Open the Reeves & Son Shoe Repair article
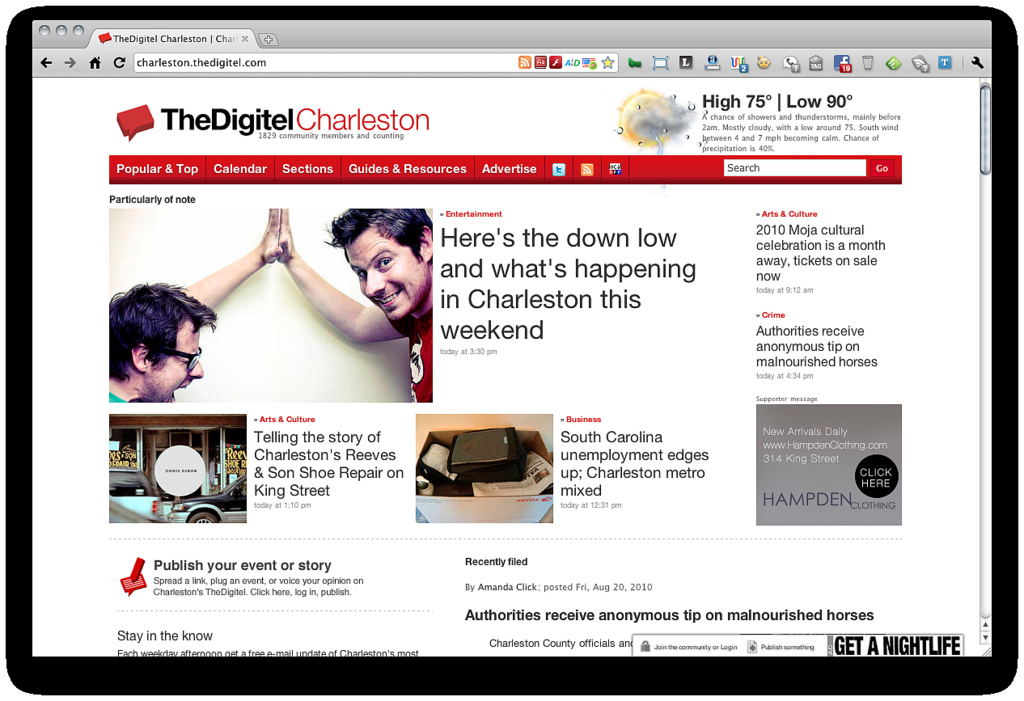This screenshot has height=701, width=1024. 328,464
